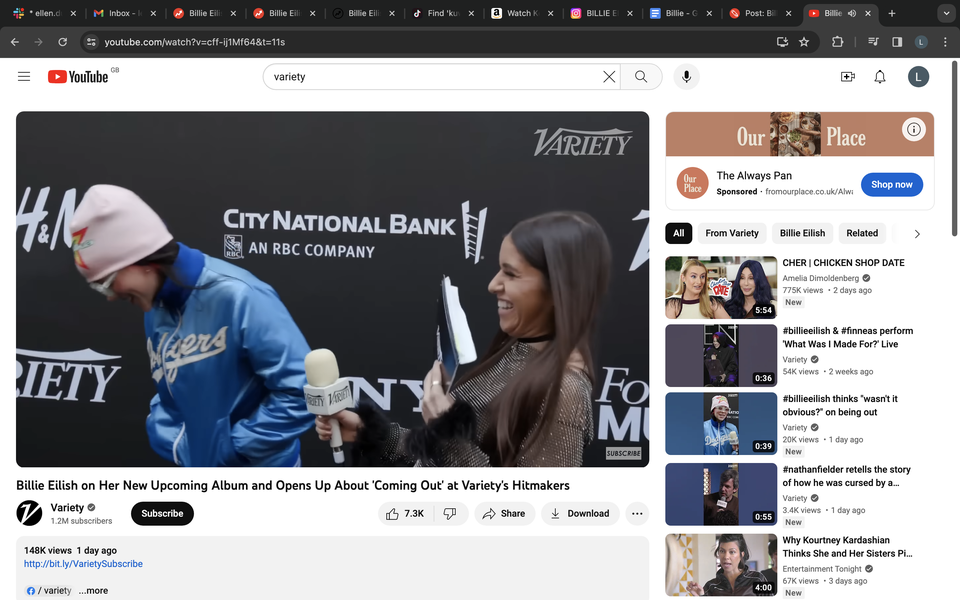The image size is (960, 600).
Task: Select the From Variety filter chip
Action: click(732, 233)
